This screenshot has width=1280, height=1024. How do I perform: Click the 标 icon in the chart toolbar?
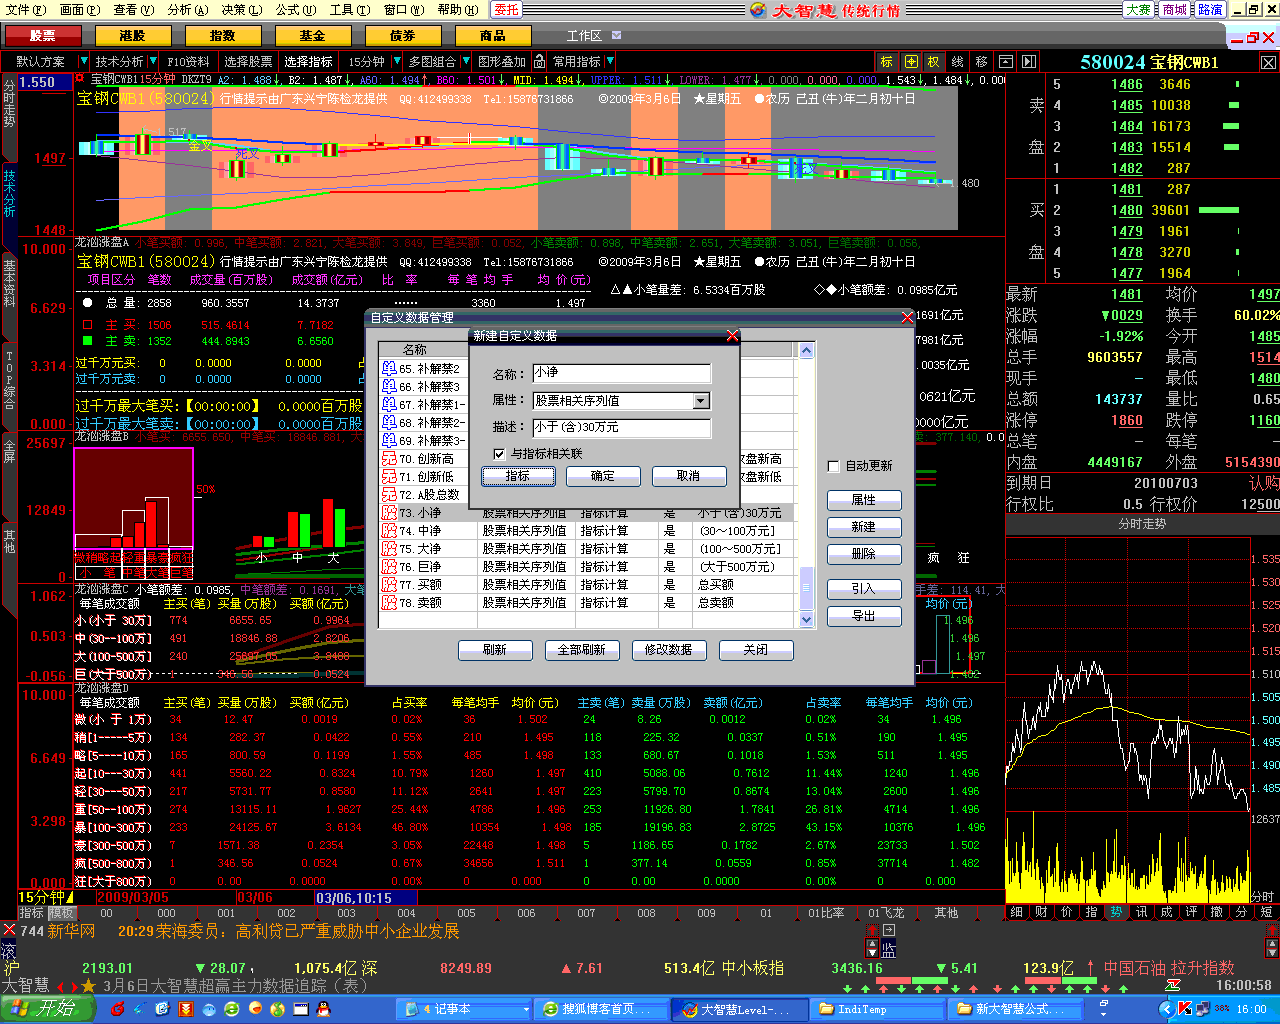pyautogui.click(x=886, y=62)
